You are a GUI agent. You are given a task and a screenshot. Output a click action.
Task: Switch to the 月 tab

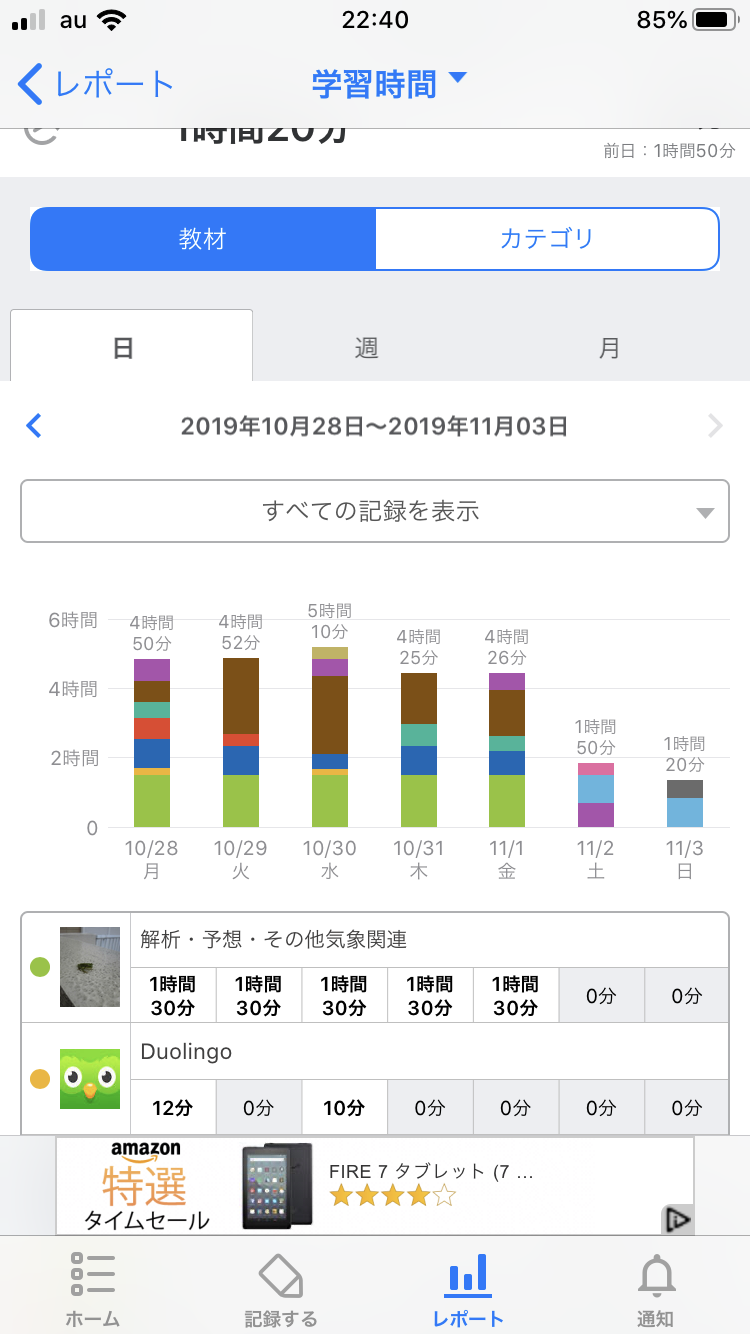point(609,347)
